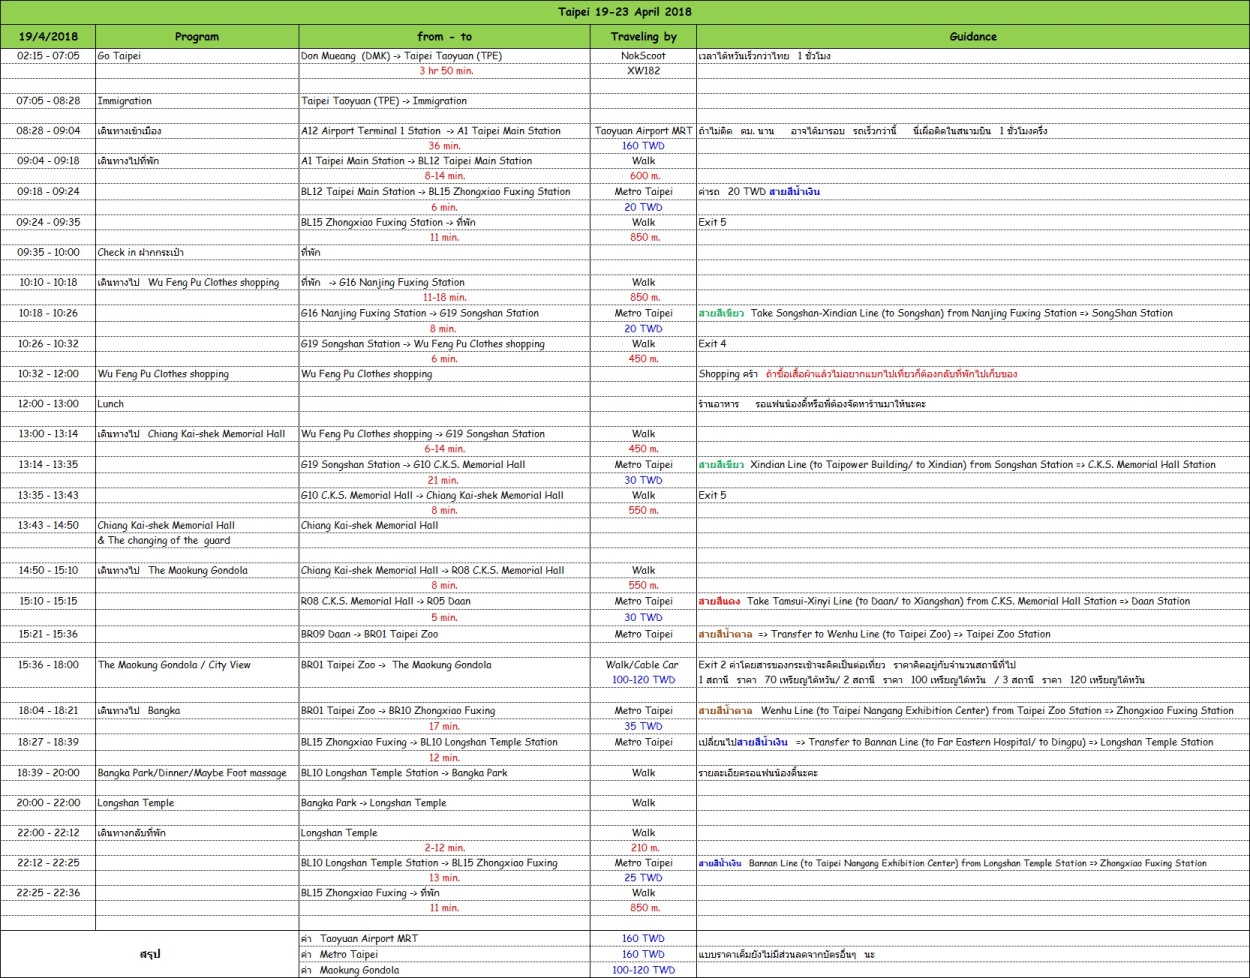The image size is (1250, 978).
Task: Select the title cell 'Taipei 19-23 April 2018'
Action: click(625, 12)
